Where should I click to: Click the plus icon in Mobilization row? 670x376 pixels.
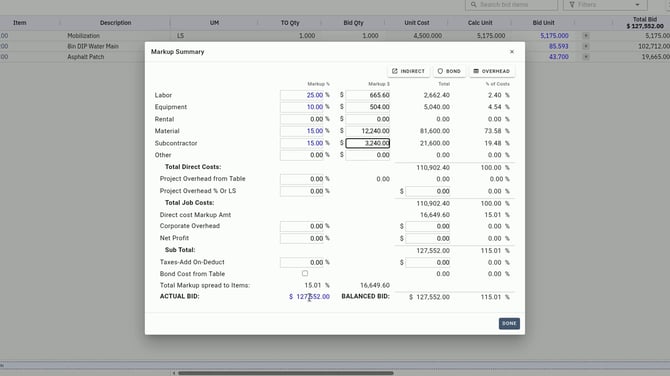586,36
